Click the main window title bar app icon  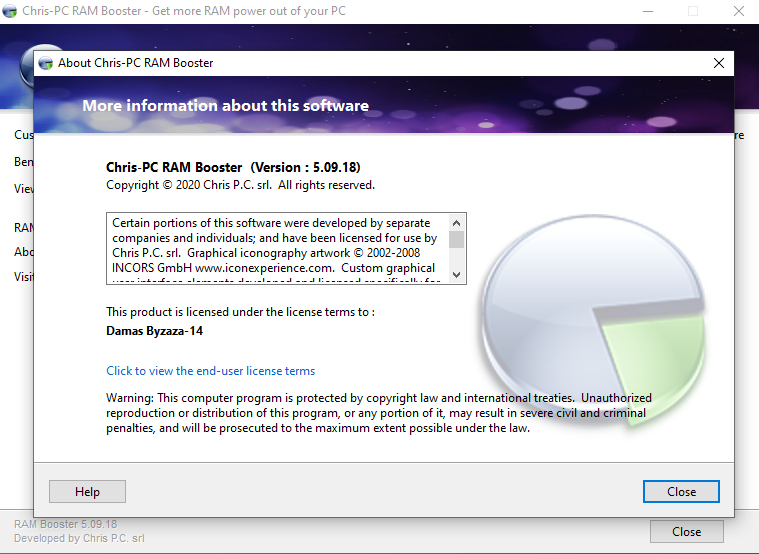[x=10, y=11]
